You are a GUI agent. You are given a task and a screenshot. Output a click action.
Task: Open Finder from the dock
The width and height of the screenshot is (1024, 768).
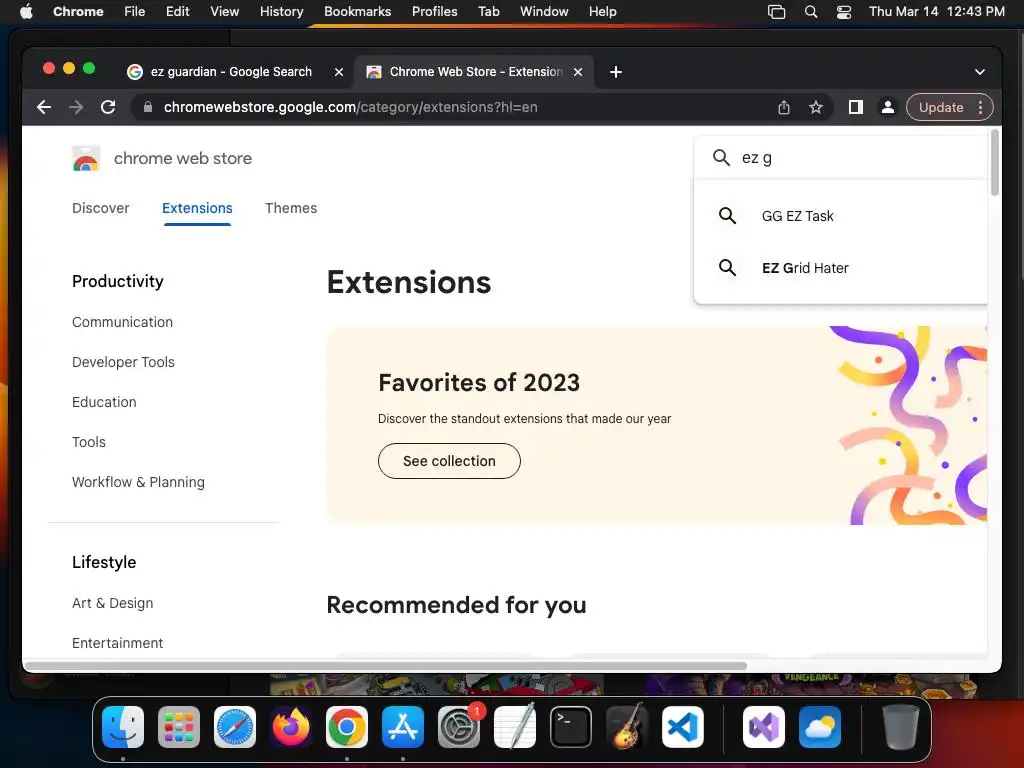click(x=123, y=727)
